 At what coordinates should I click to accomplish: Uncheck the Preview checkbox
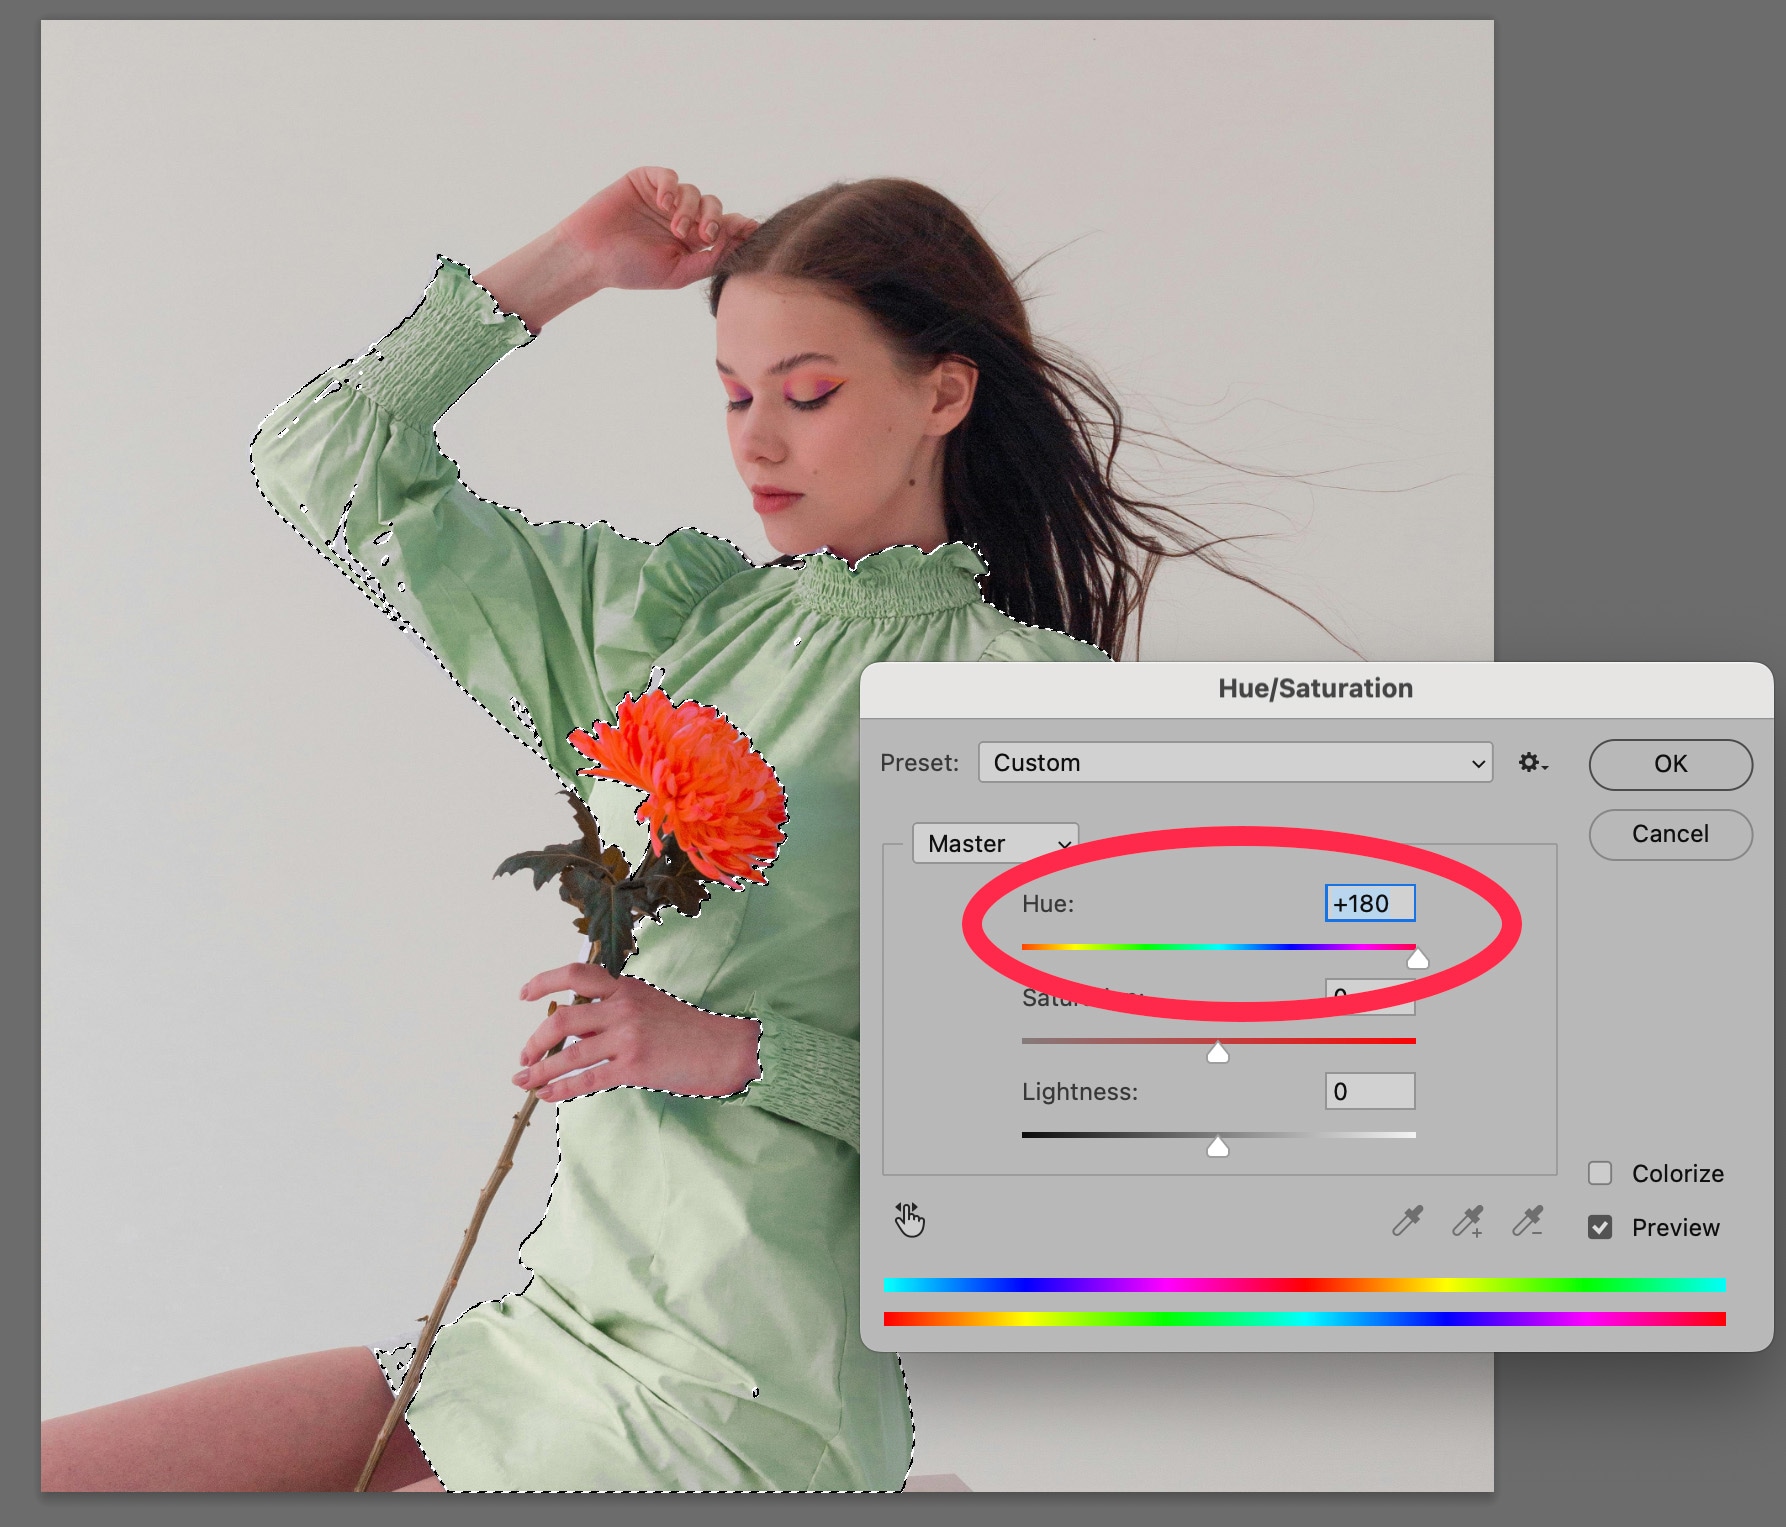tap(1600, 1227)
